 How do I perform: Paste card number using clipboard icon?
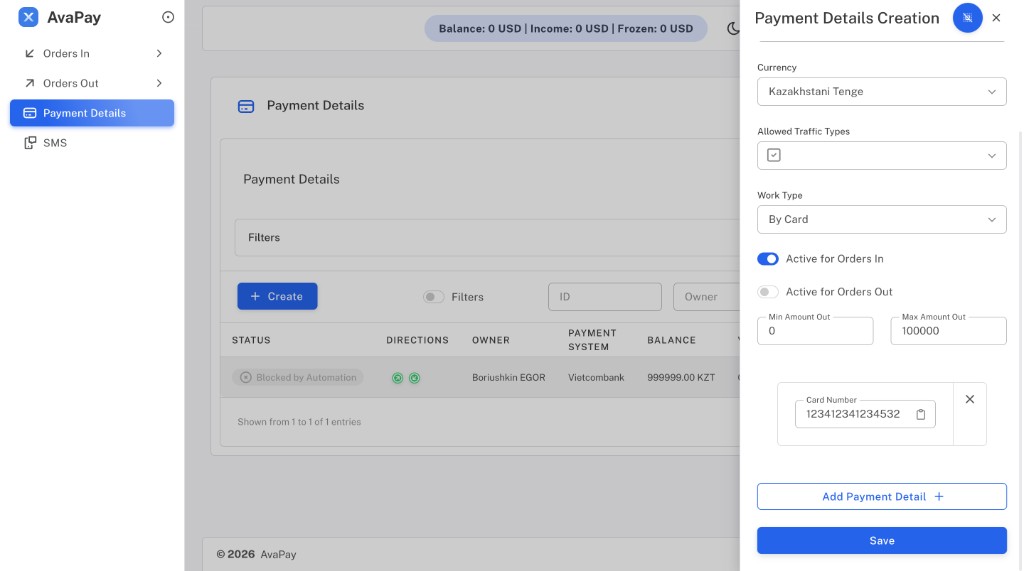click(x=920, y=414)
